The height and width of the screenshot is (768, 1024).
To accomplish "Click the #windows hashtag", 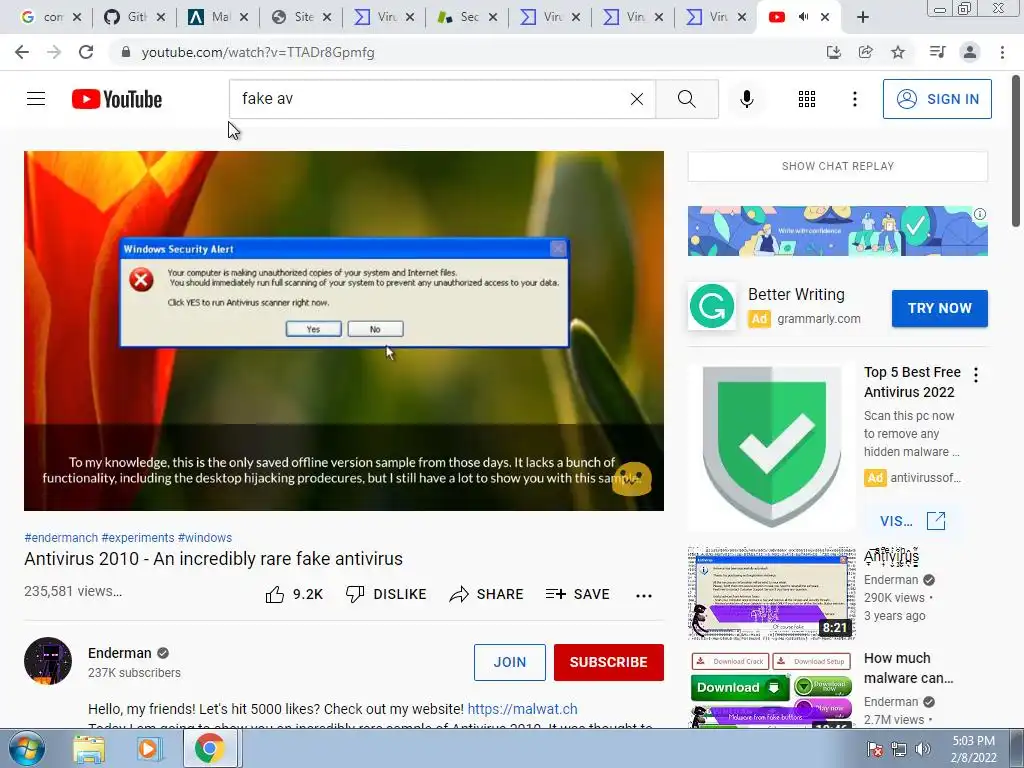I will click(204, 537).
